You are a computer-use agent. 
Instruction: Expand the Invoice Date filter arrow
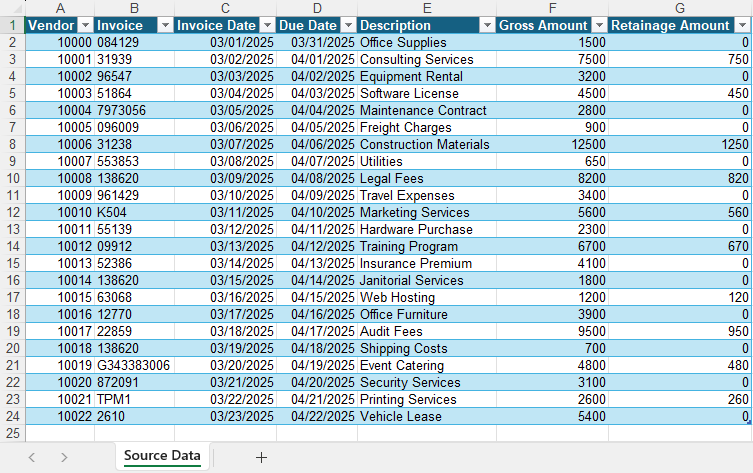click(x=268, y=25)
